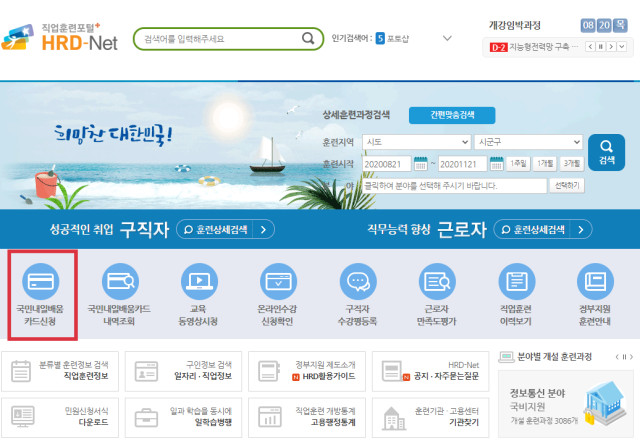
Task: Click the end date field 20201121
Action: coord(462,164)
